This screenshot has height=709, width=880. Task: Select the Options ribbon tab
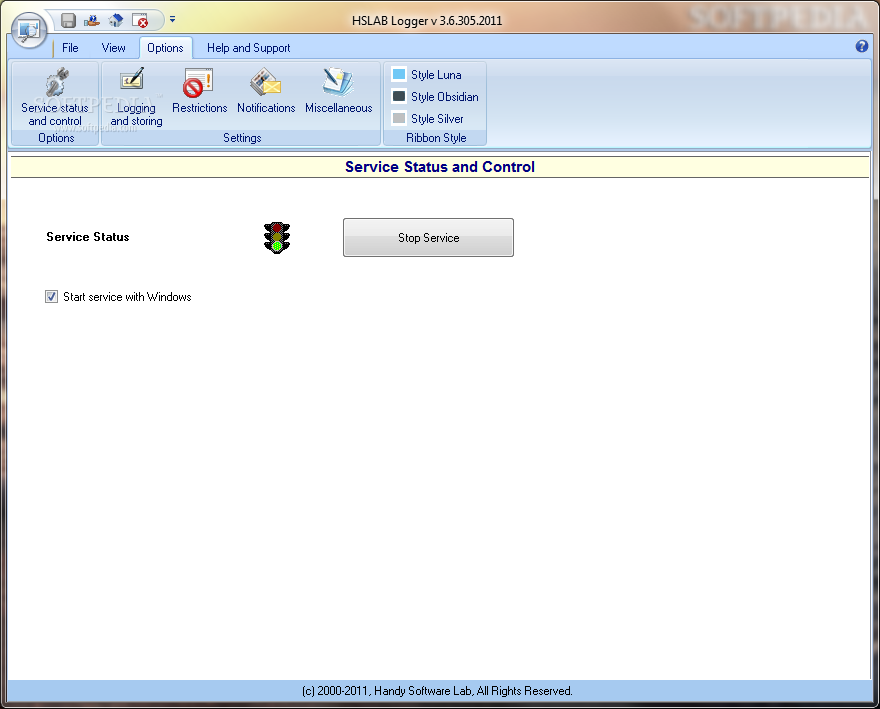(165, 48)
